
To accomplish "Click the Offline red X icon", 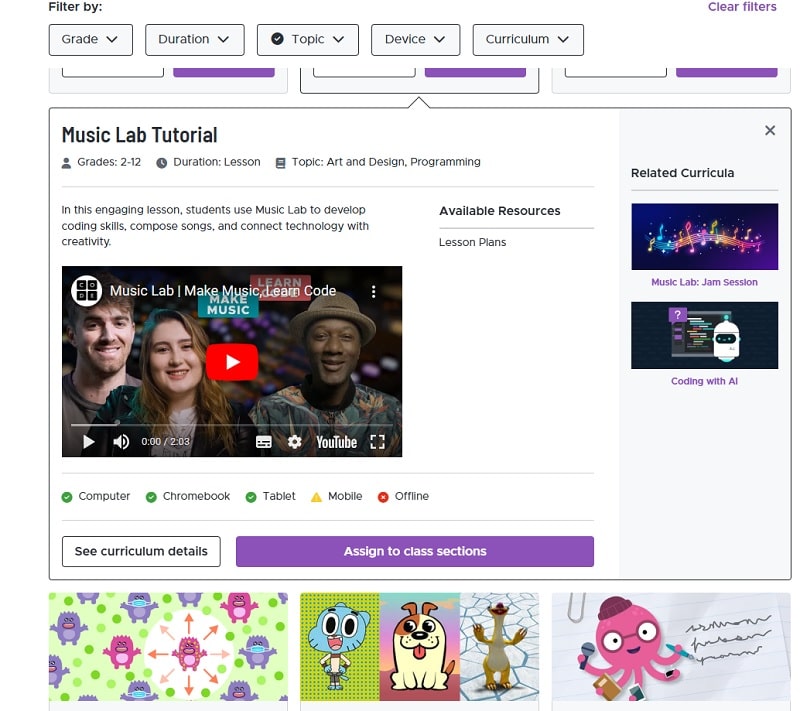I will 383,497.
